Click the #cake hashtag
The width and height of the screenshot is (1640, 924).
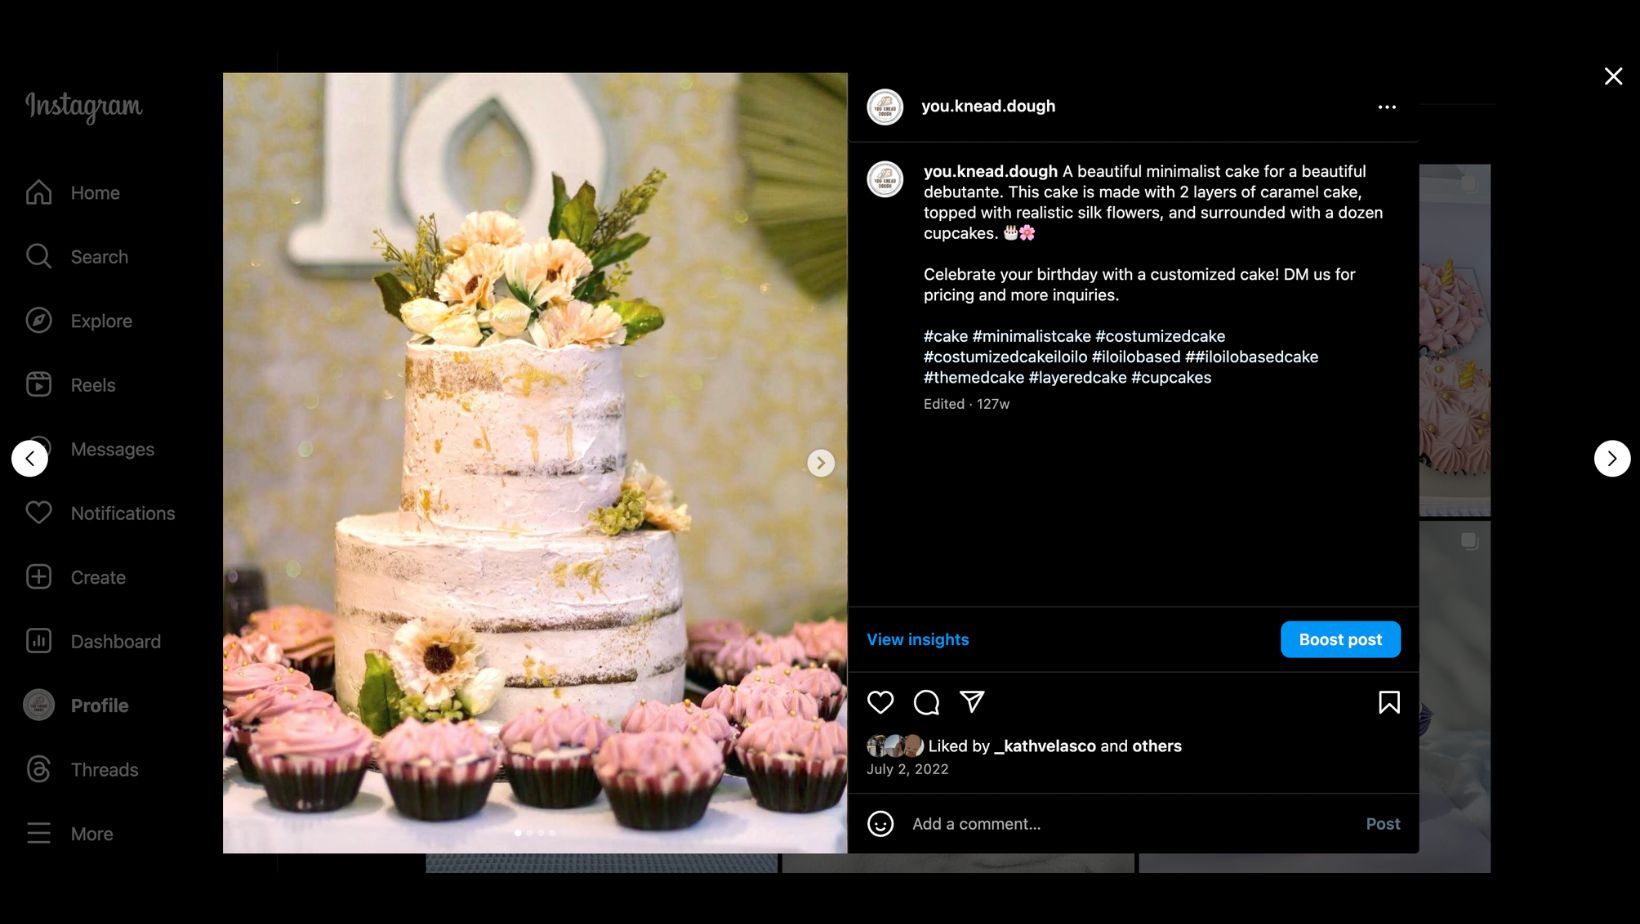(x=945, y=336)
